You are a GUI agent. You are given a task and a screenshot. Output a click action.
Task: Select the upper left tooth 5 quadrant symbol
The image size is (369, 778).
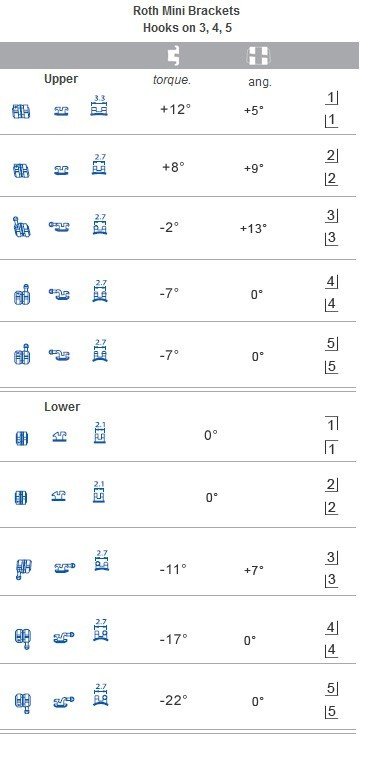pyautogui.click(x=331, y=367)
